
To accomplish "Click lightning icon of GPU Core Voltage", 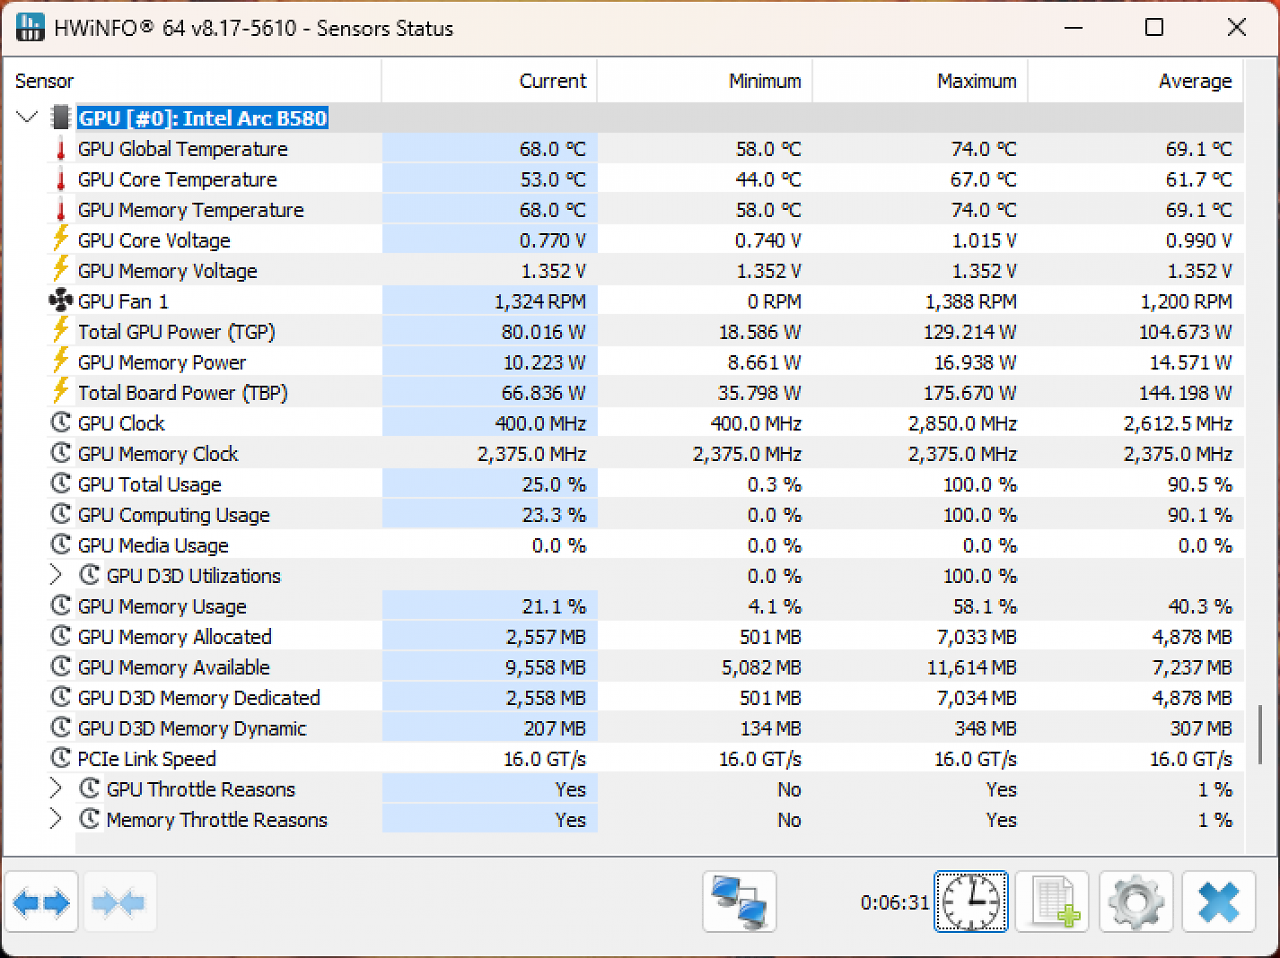I will pos(61,239).
